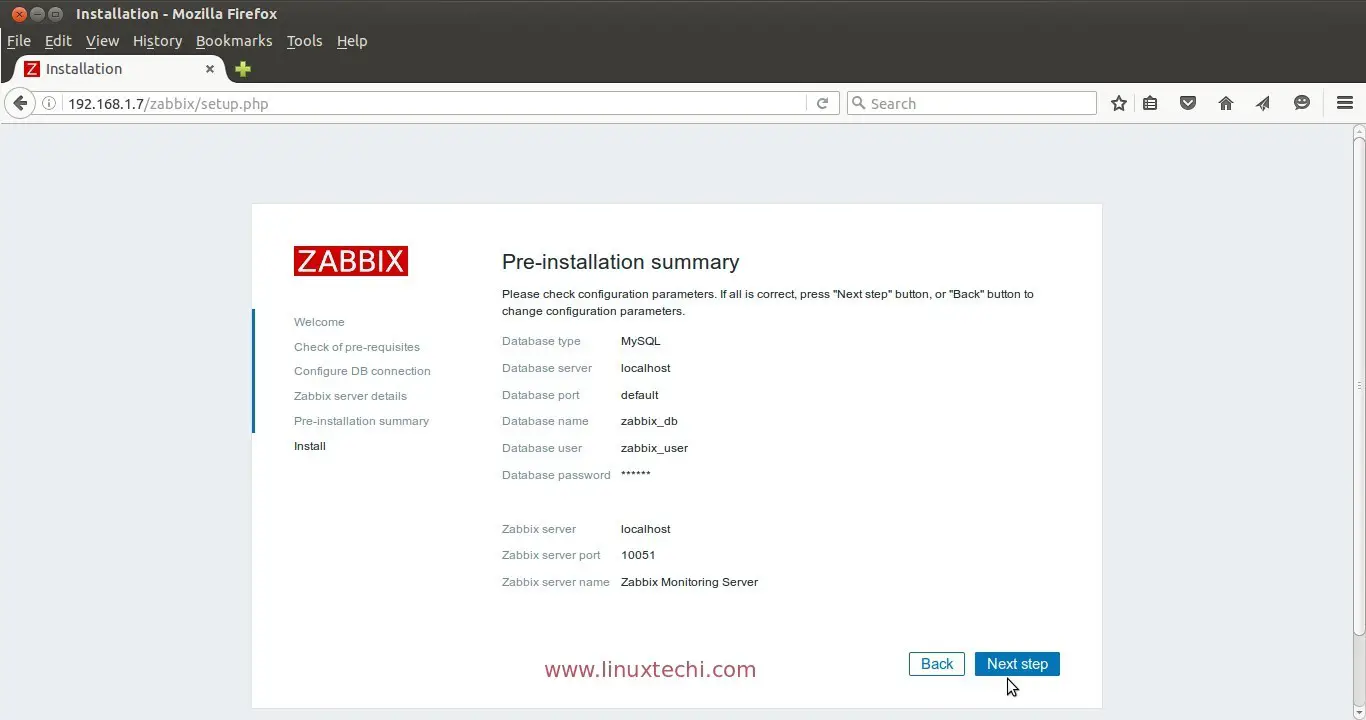Viewport: 1366px width, 720px height.
Task: Click the chat smiley icon in toolbar
Action: [1302, 103]
